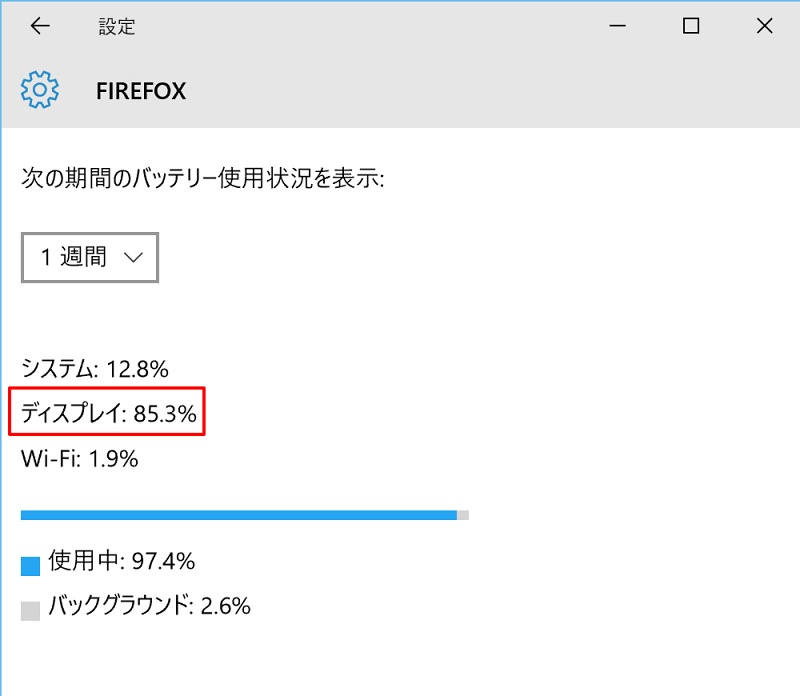Click the blue battery usage bar

239,515
